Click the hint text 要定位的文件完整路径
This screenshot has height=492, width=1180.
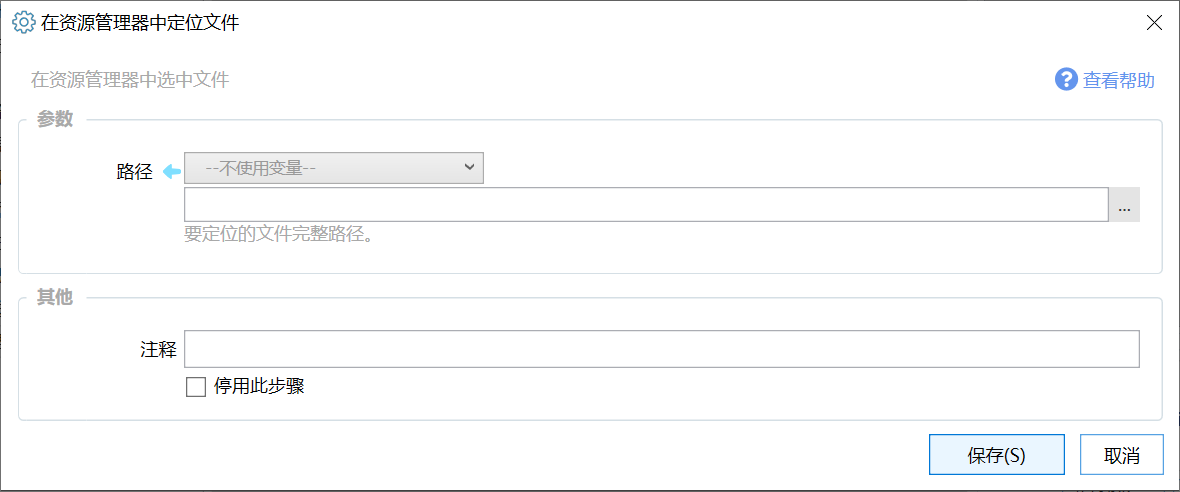tap(279, 236)
